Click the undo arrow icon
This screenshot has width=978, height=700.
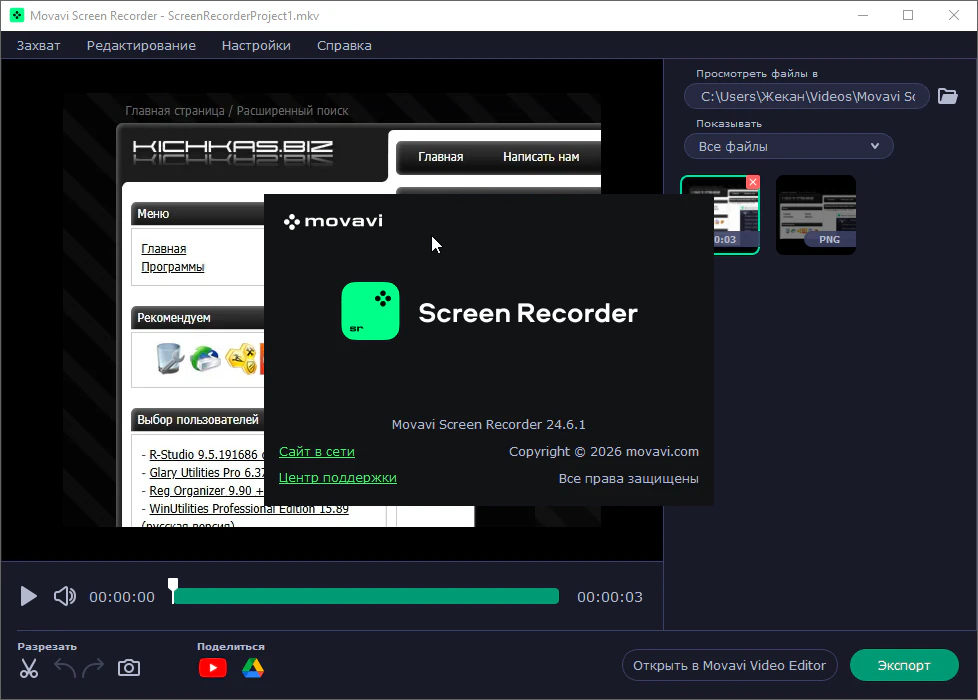pos(66,668)
